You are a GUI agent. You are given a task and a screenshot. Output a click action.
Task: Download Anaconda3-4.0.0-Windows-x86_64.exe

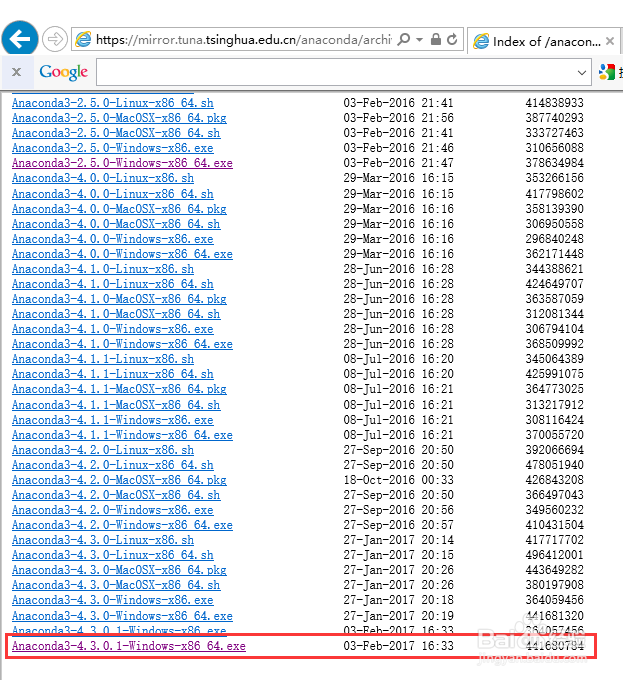122,254
